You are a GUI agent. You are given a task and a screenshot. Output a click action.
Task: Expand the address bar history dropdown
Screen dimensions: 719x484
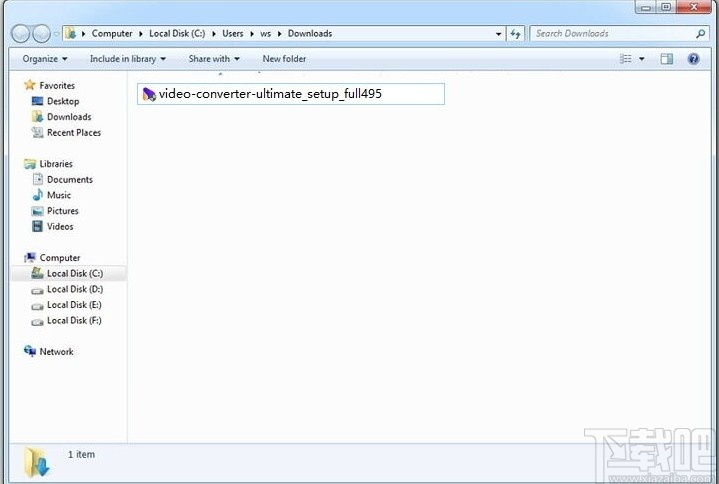tap(498, 34)
